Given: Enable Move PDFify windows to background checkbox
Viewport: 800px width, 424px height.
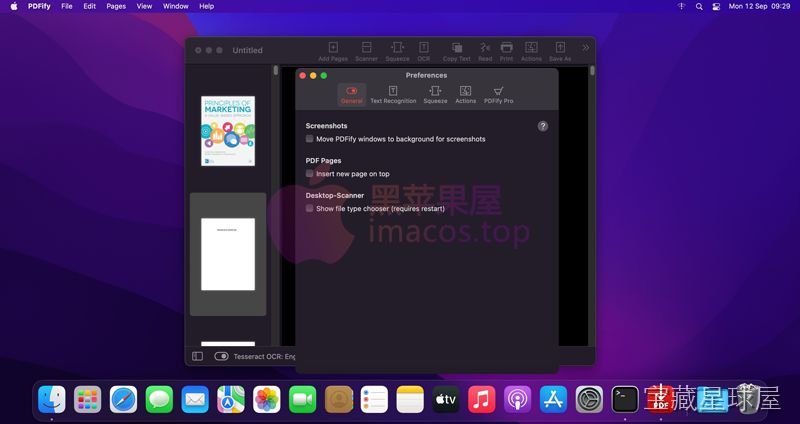Looking at the screenshot, I should point(309,139).
